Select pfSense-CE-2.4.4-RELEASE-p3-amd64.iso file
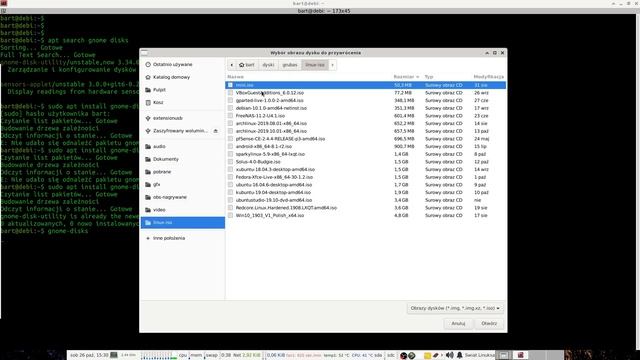Image resolution: width=640 pixels, height=360 pixels. pyautogui.click(x=366, y=139)
